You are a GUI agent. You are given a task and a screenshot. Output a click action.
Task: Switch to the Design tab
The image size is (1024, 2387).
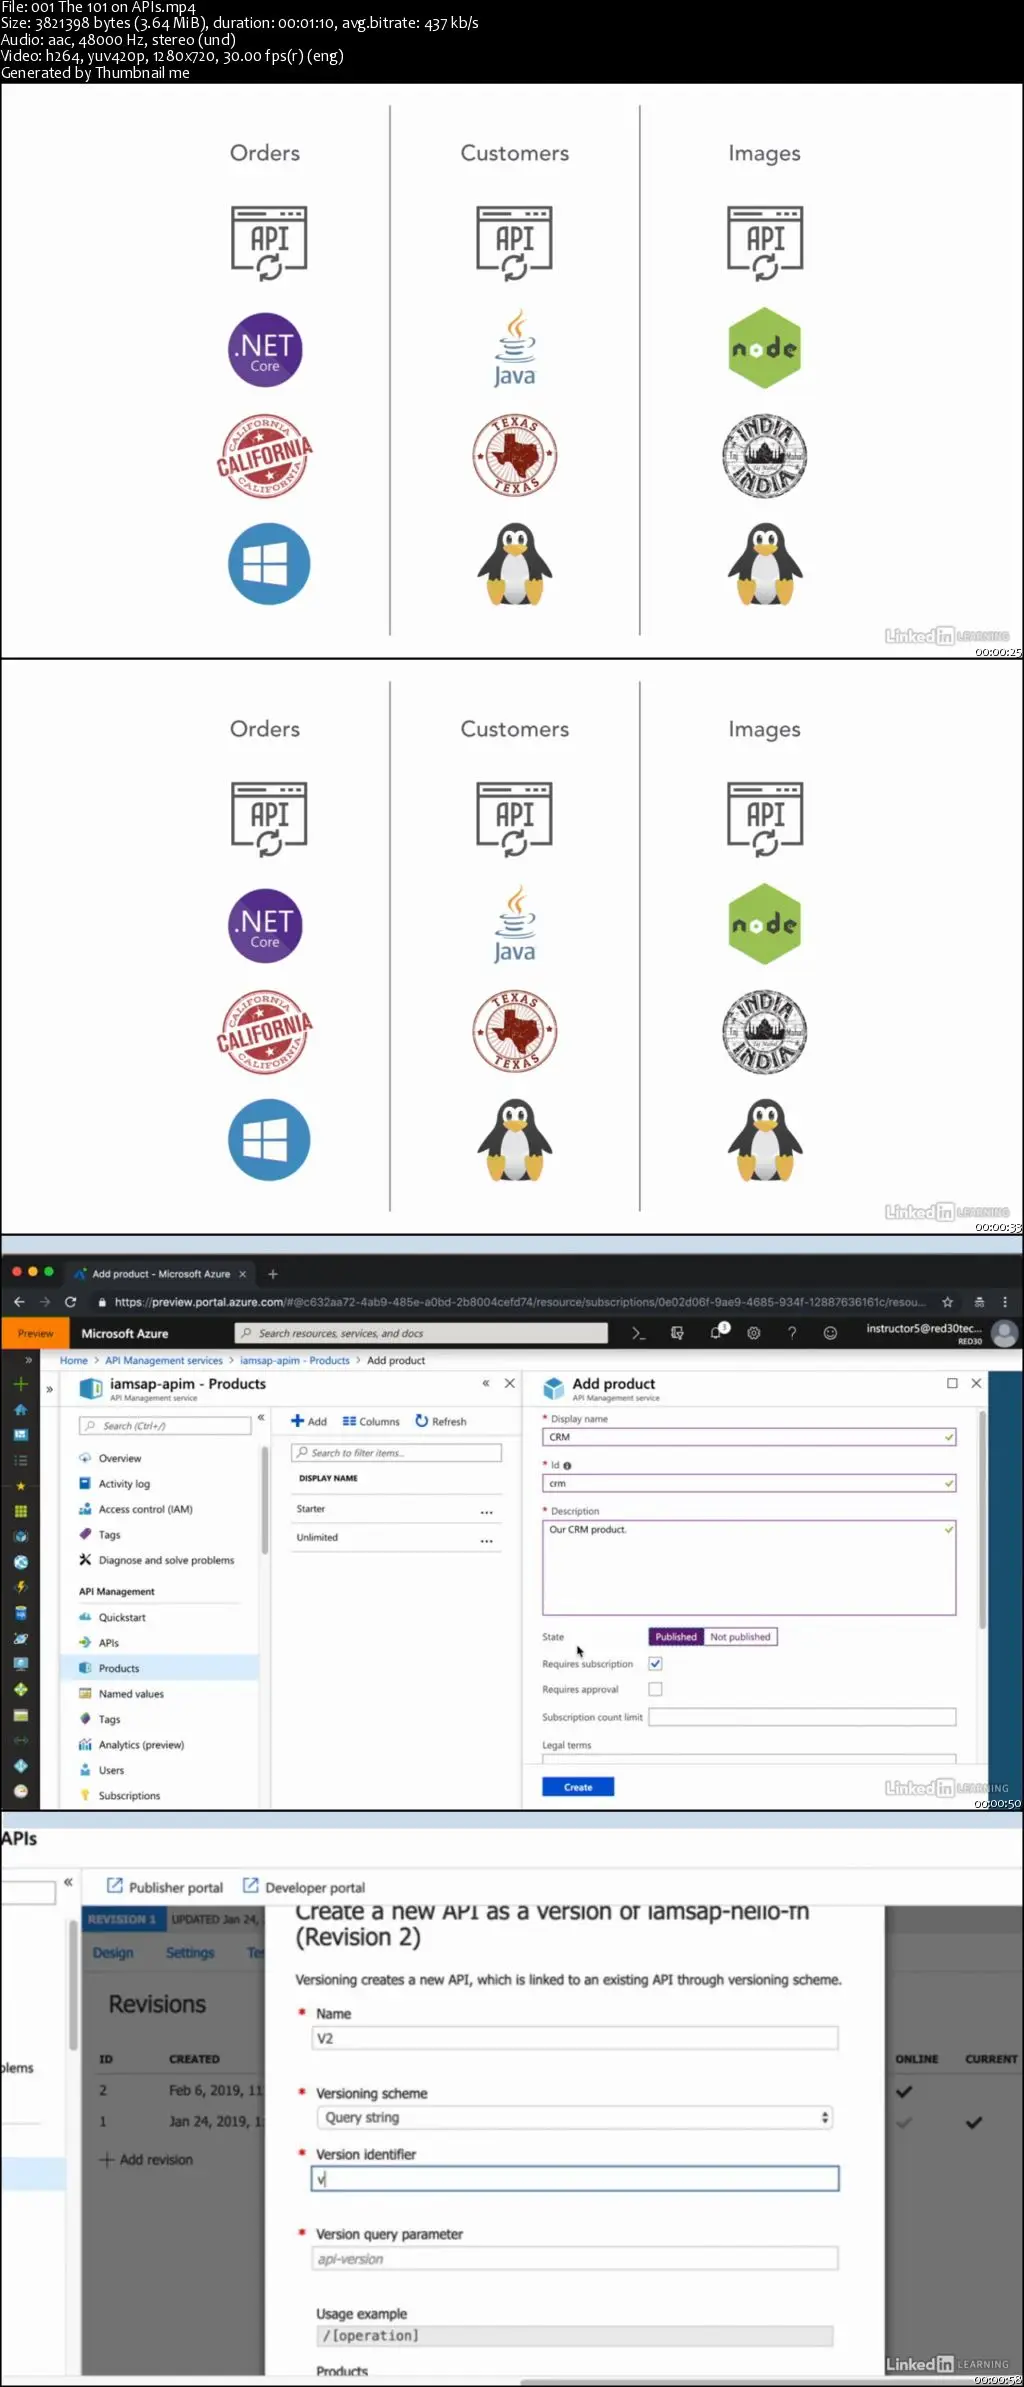[113, 1952]
